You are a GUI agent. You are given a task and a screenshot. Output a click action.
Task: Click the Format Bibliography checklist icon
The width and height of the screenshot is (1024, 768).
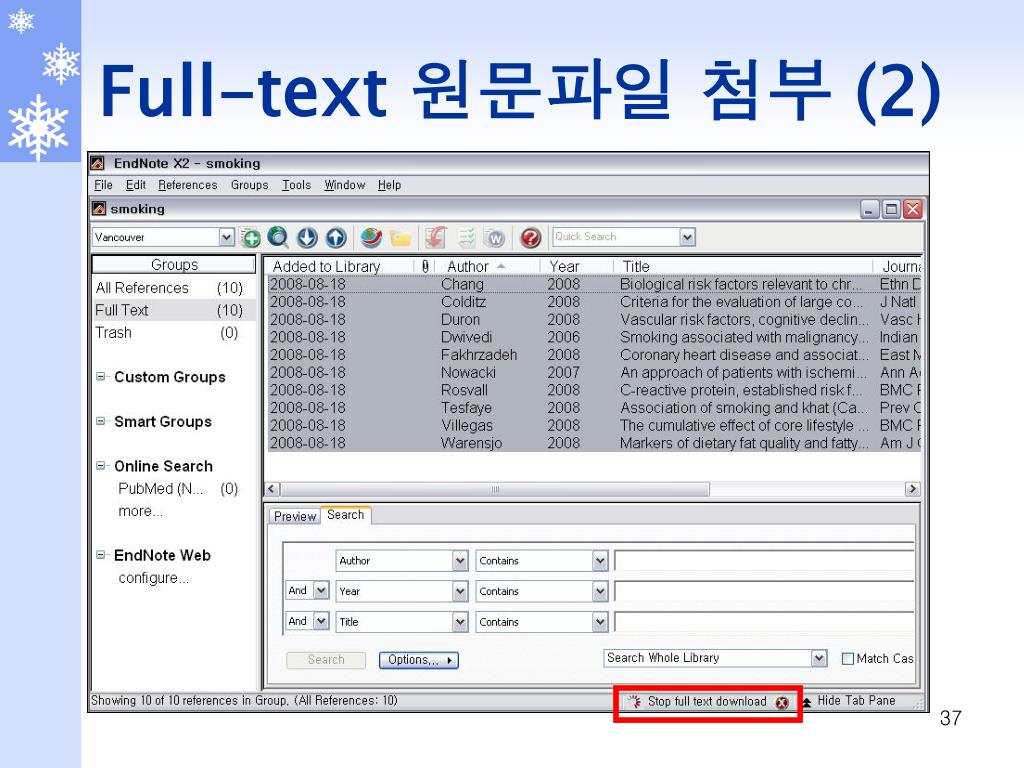[x=466, y=238]
